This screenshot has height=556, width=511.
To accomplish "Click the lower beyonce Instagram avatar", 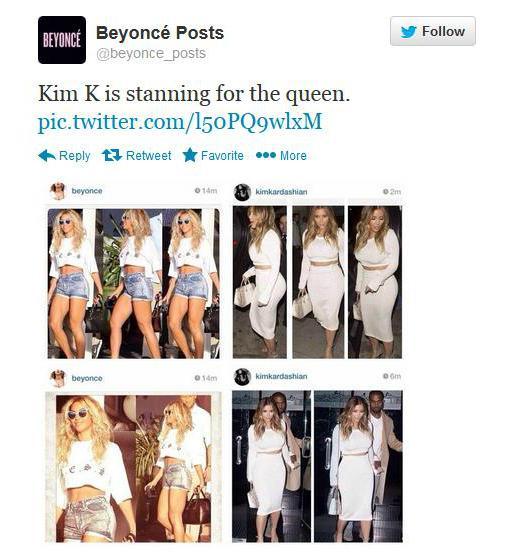I will click(x=58, y=378).
